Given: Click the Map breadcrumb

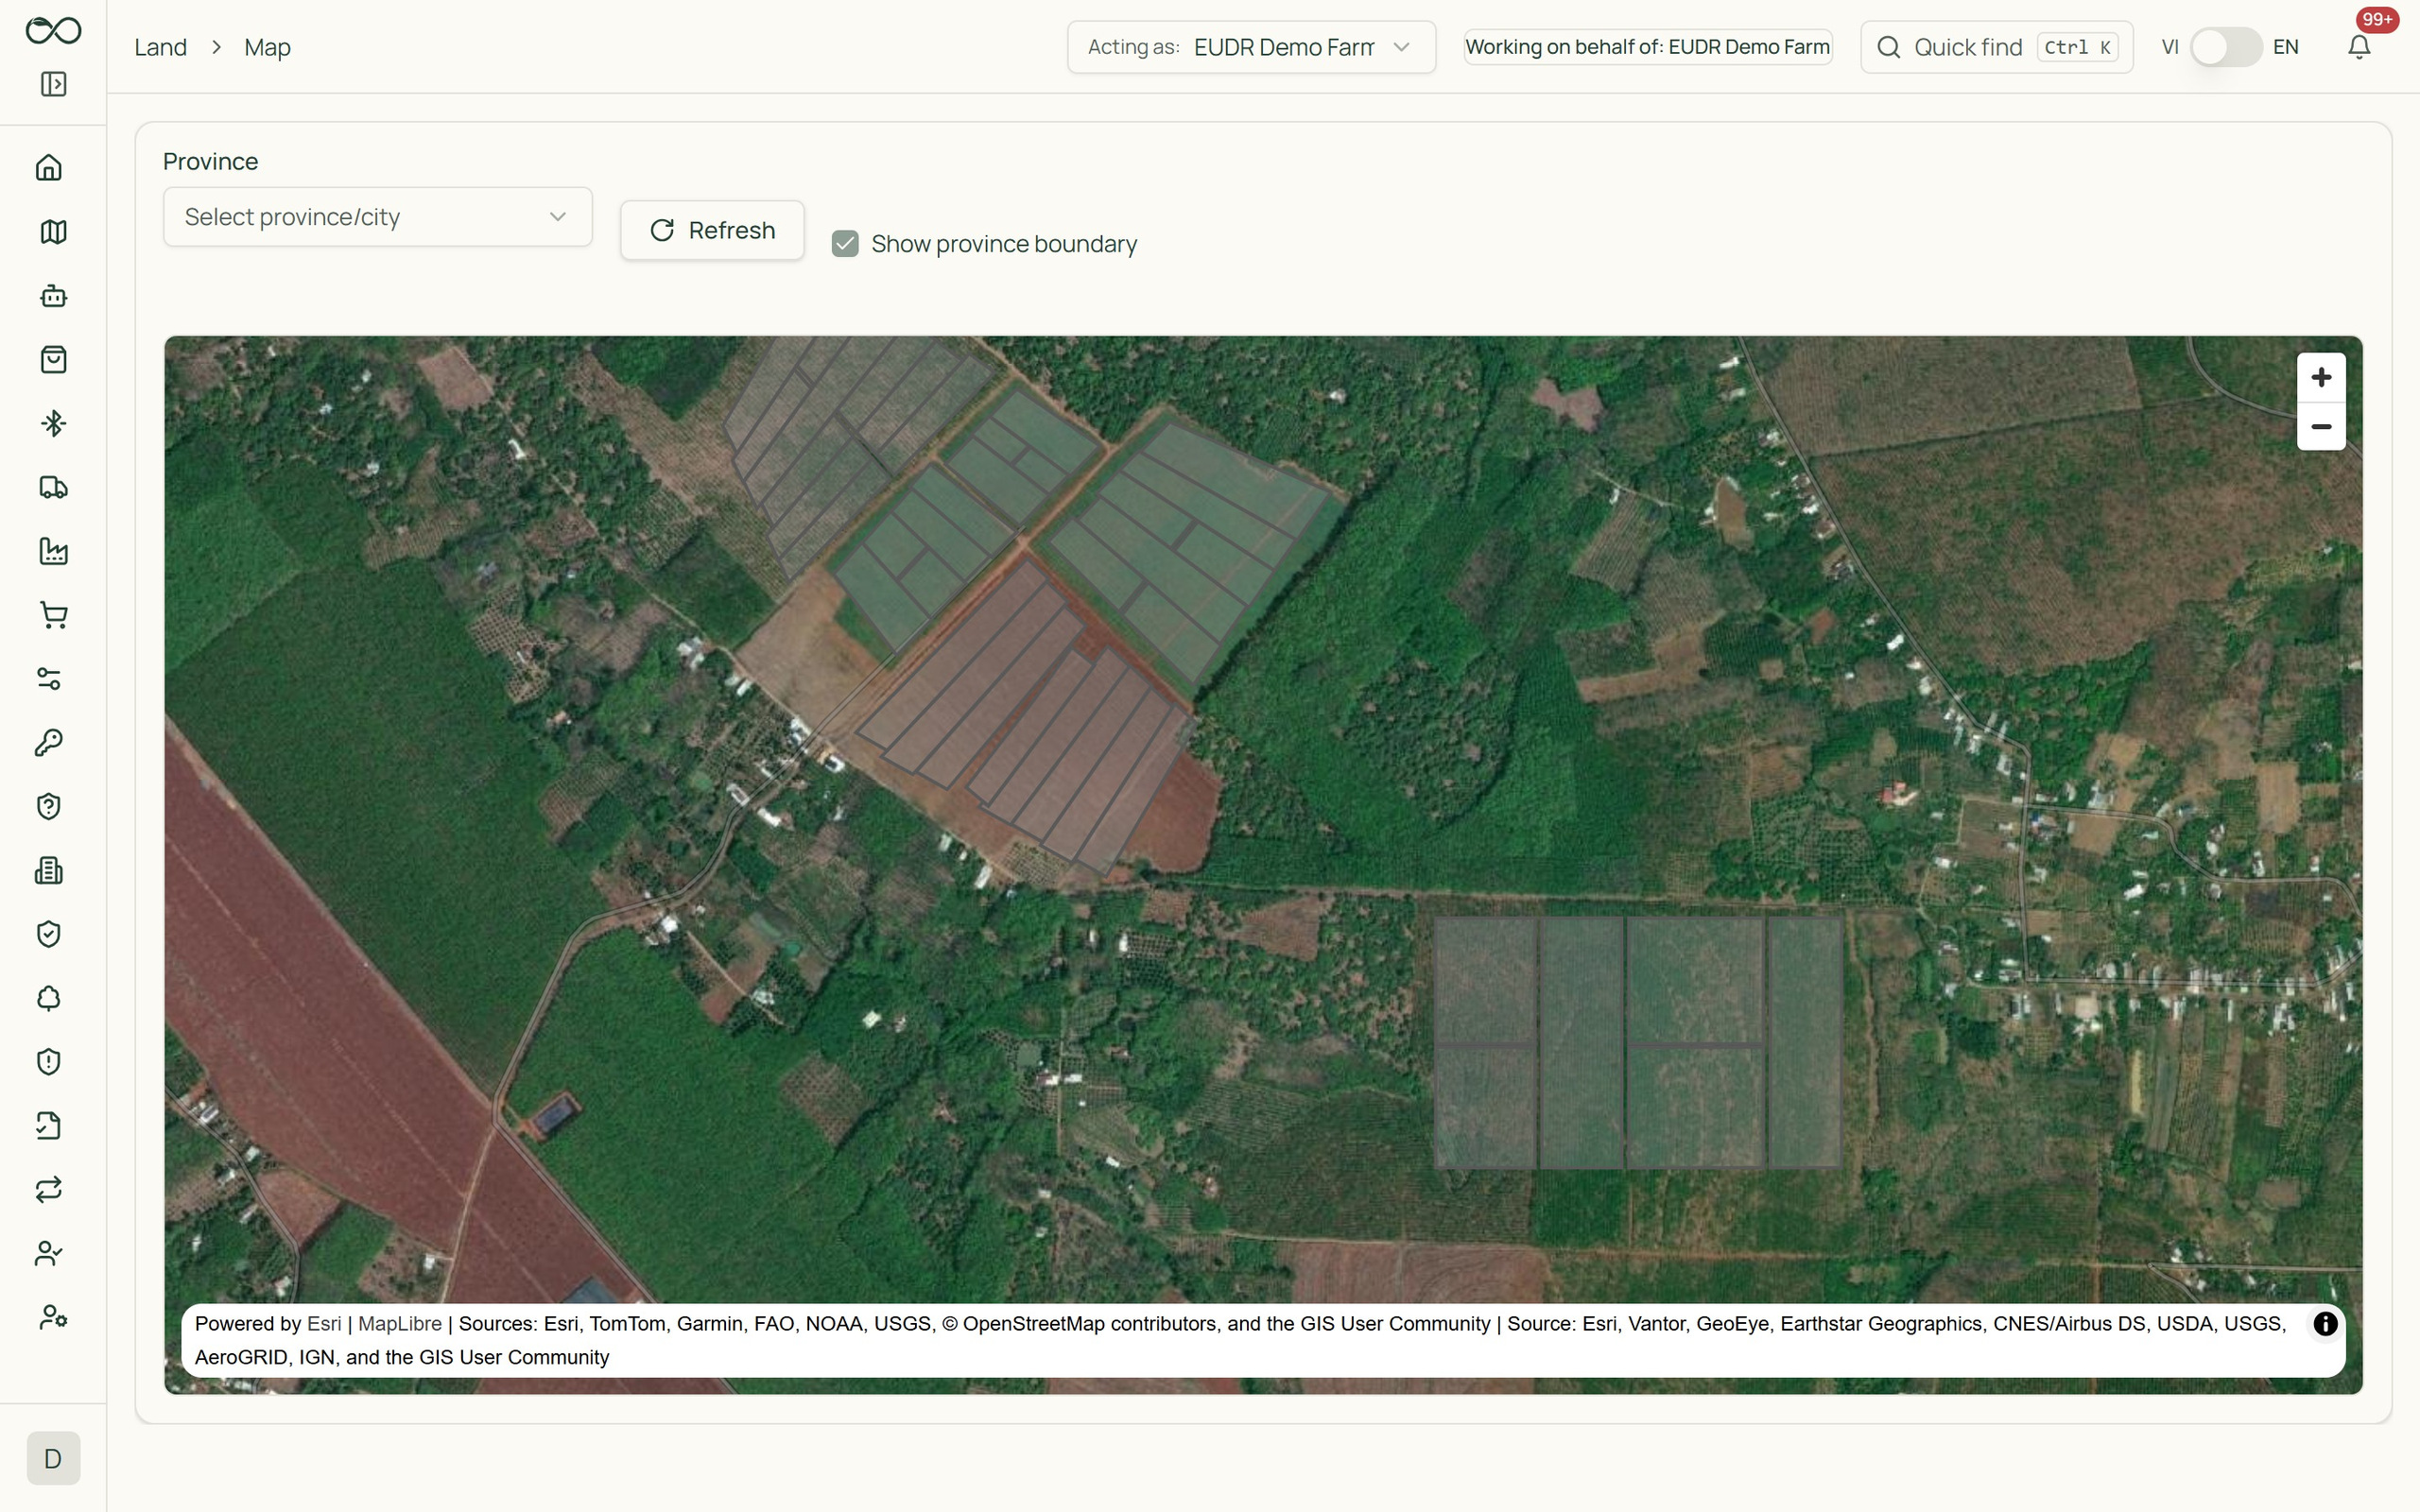Looking at the screenshot, I should coord(267,47).
